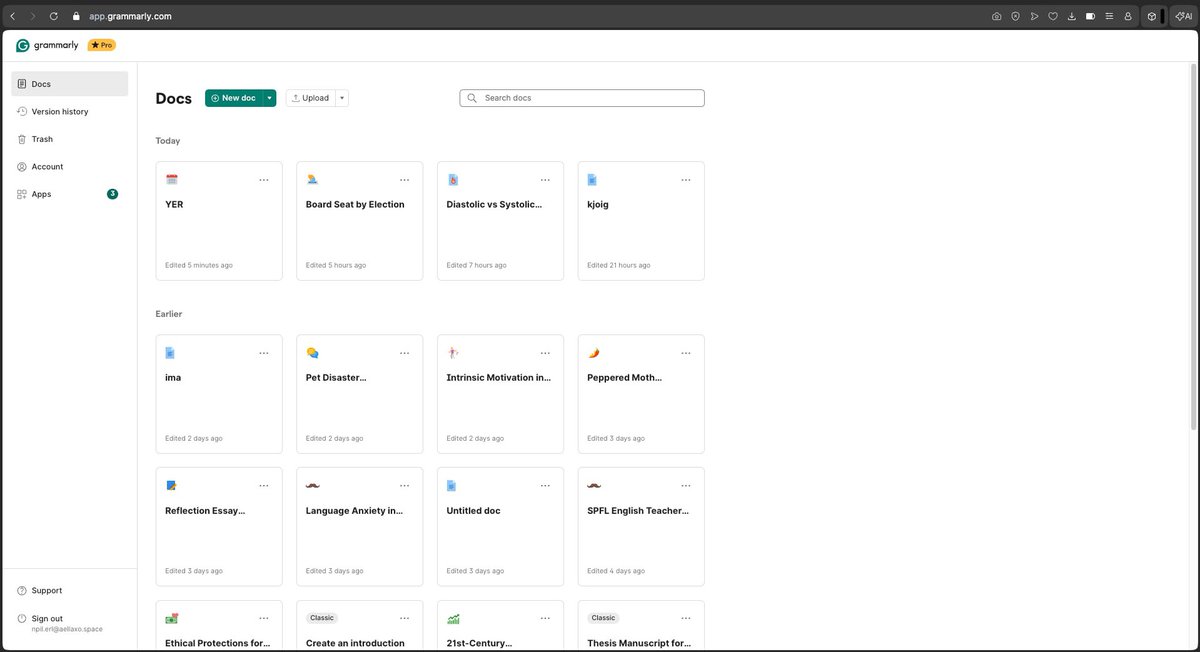
Task: Click "Edited 21 hours ago" text
Action: pos(619,265)
